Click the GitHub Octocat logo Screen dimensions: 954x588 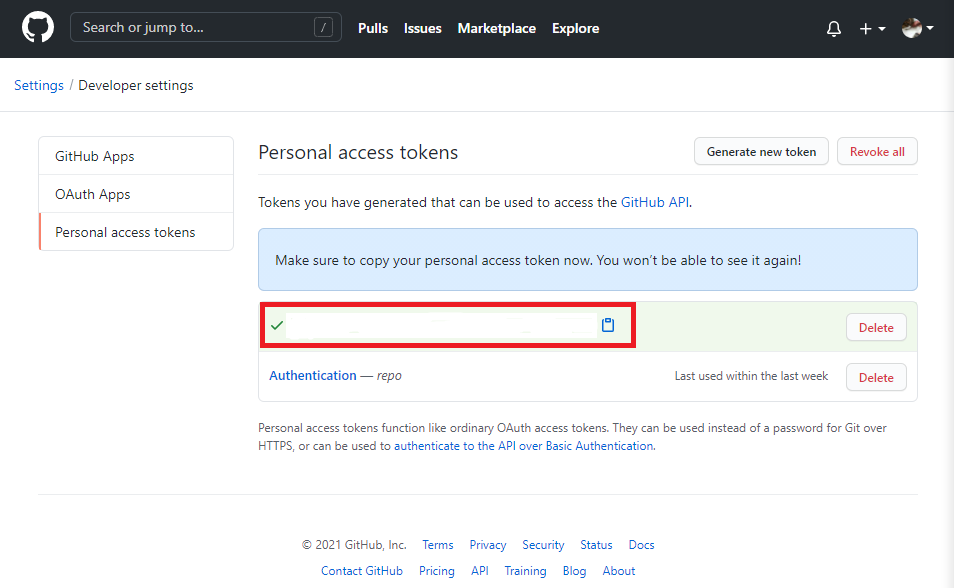[x=38, y=28]
